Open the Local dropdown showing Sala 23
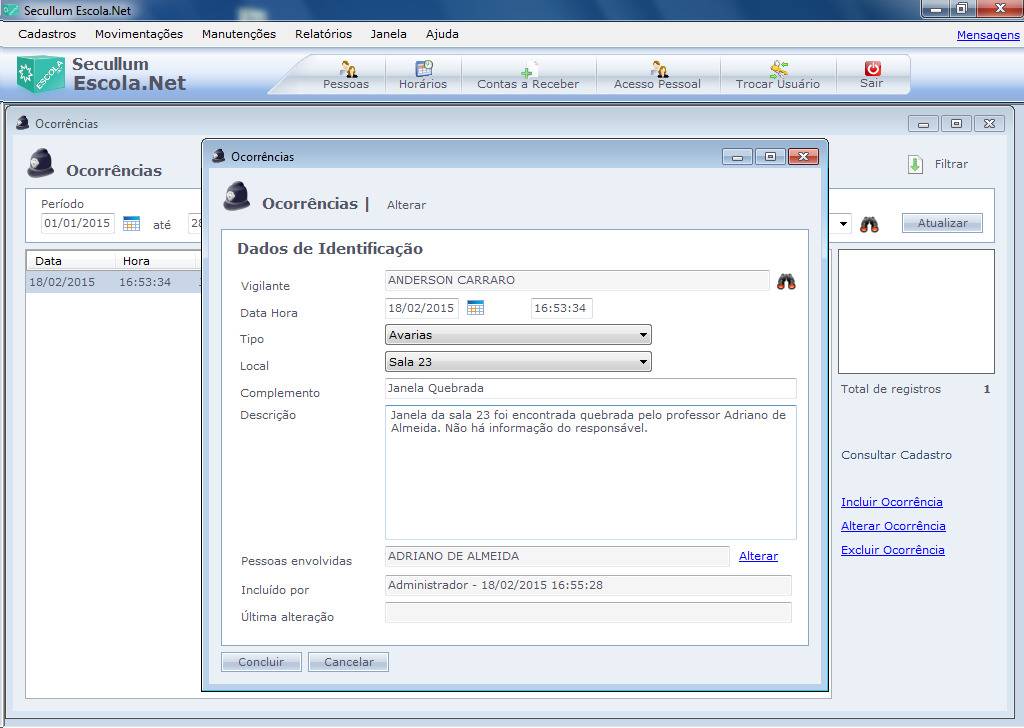 point(518,362)
